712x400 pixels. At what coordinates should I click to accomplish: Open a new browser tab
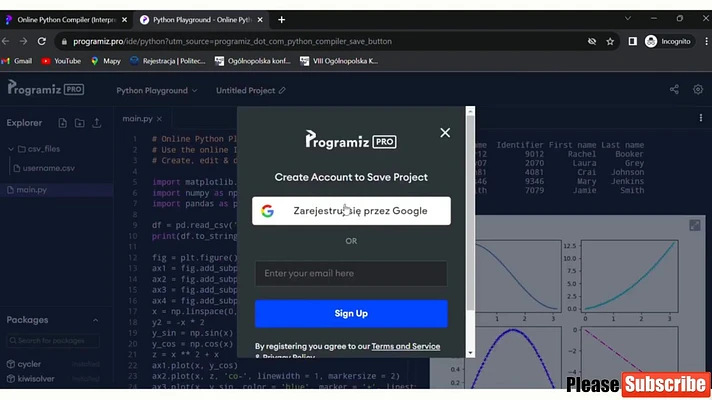point(282,20)
